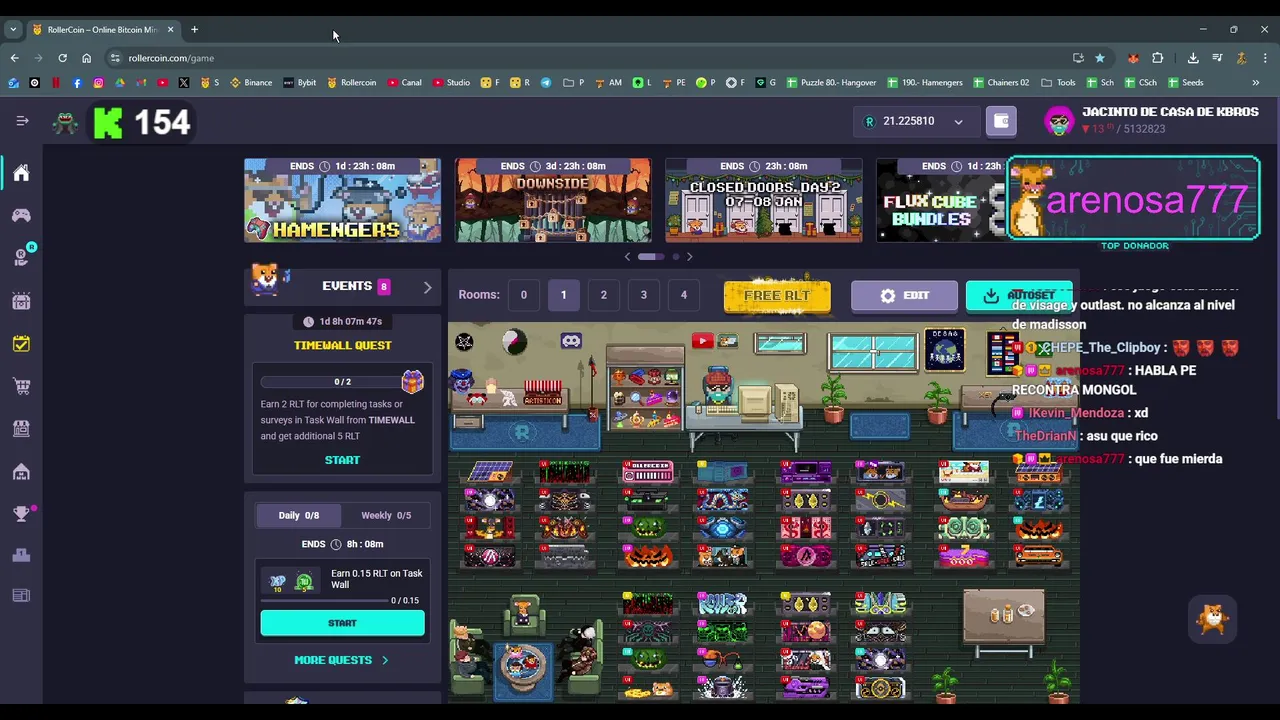Show more bookmarks overflow chevron
The height and width of the screenshot is (720, 1280).
coord(1255,82)
